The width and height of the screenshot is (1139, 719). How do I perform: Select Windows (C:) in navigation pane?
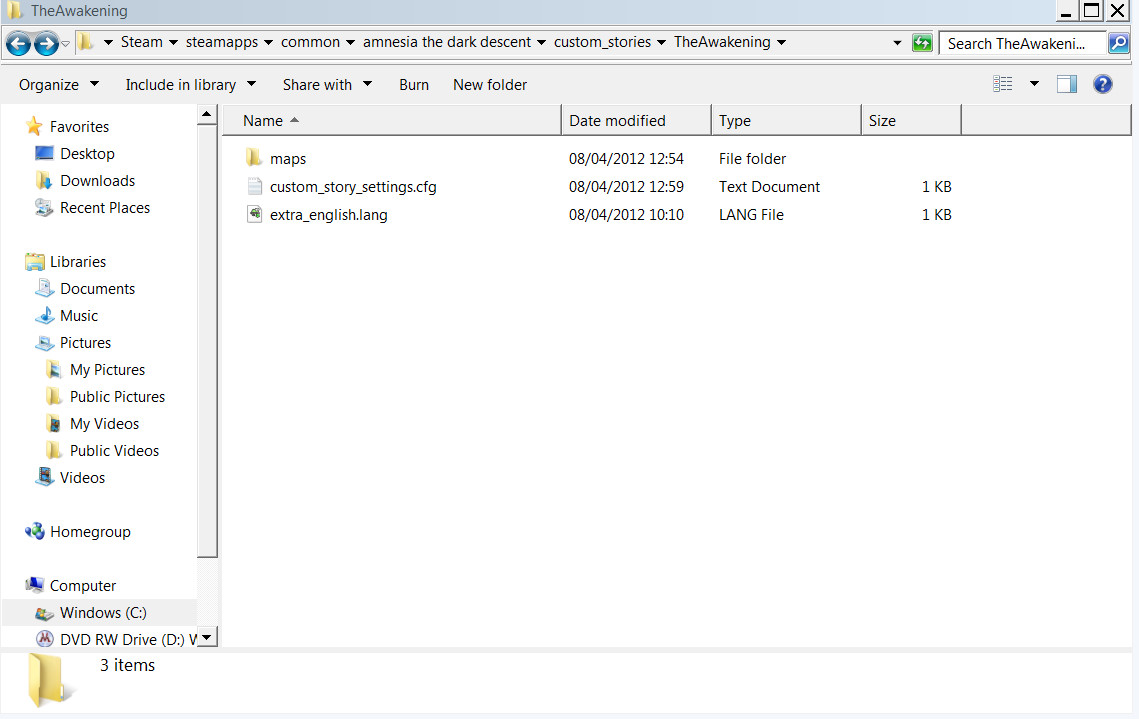pyautogui.click(x=102, y=612)
